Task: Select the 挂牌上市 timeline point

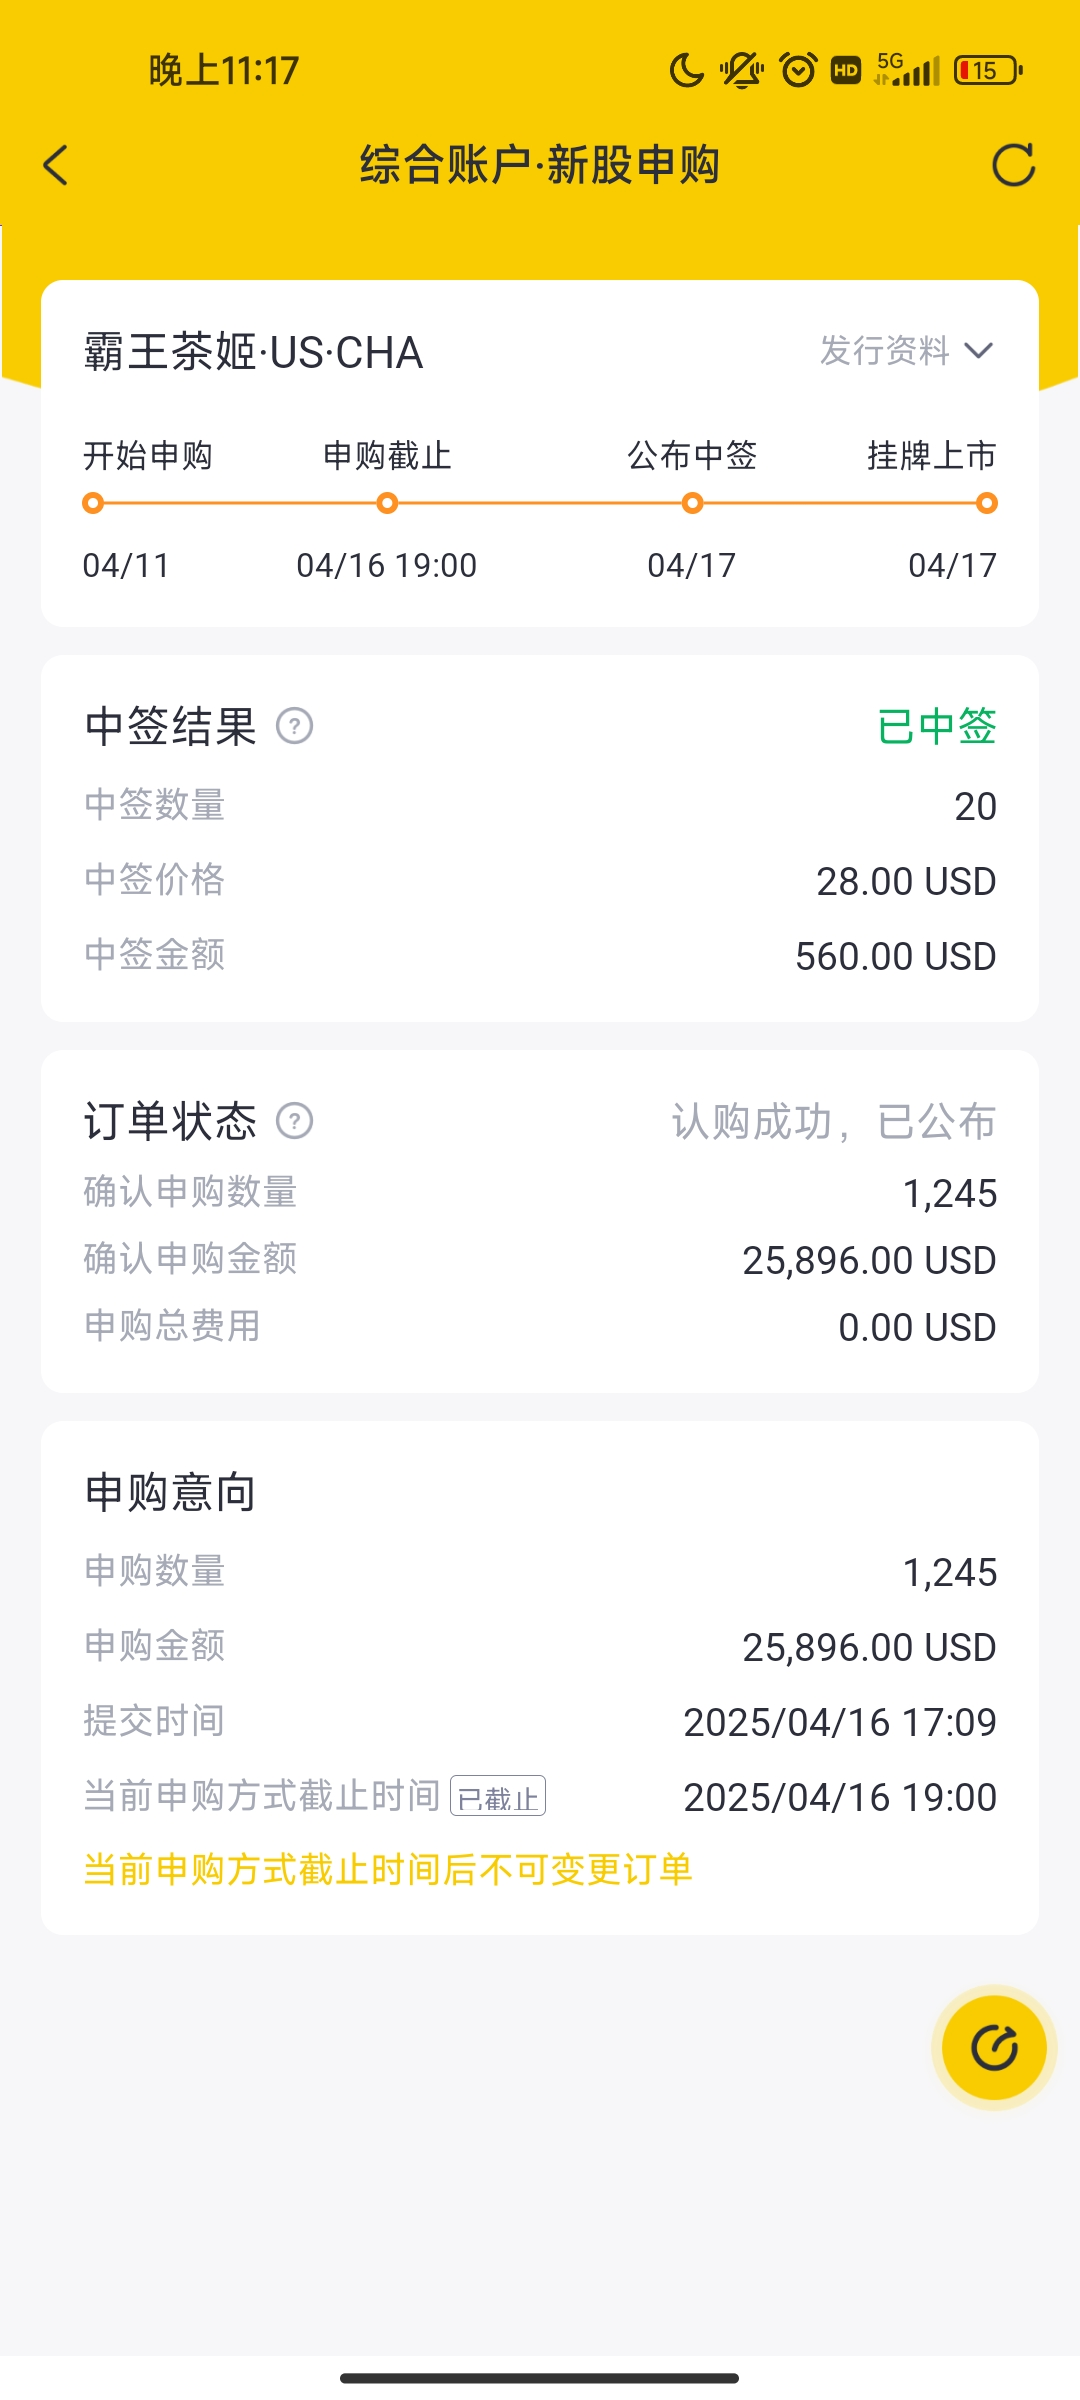Action: pyautogui.click(x=987, y=503)
